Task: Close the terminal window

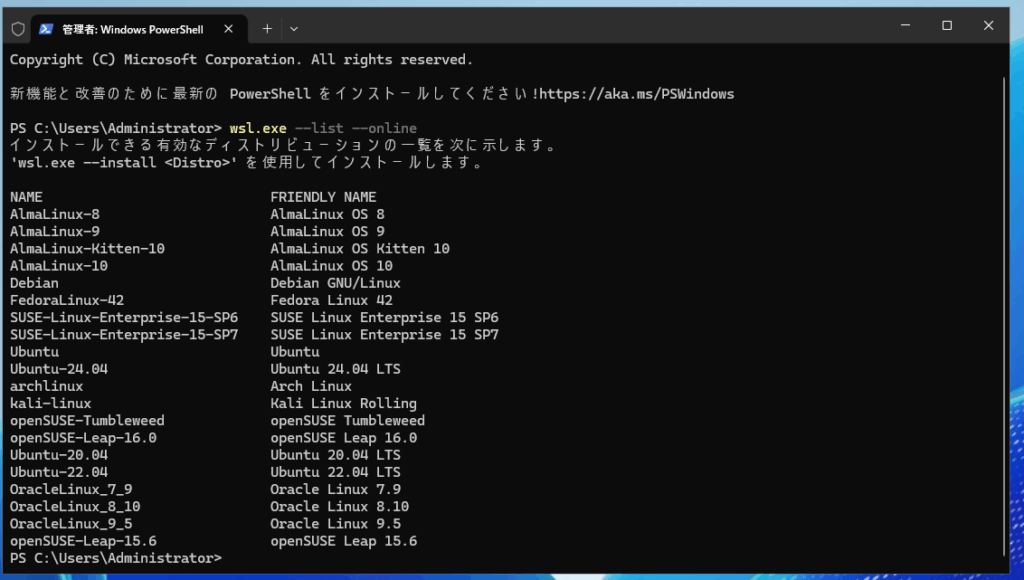Action: pos(995,26)
